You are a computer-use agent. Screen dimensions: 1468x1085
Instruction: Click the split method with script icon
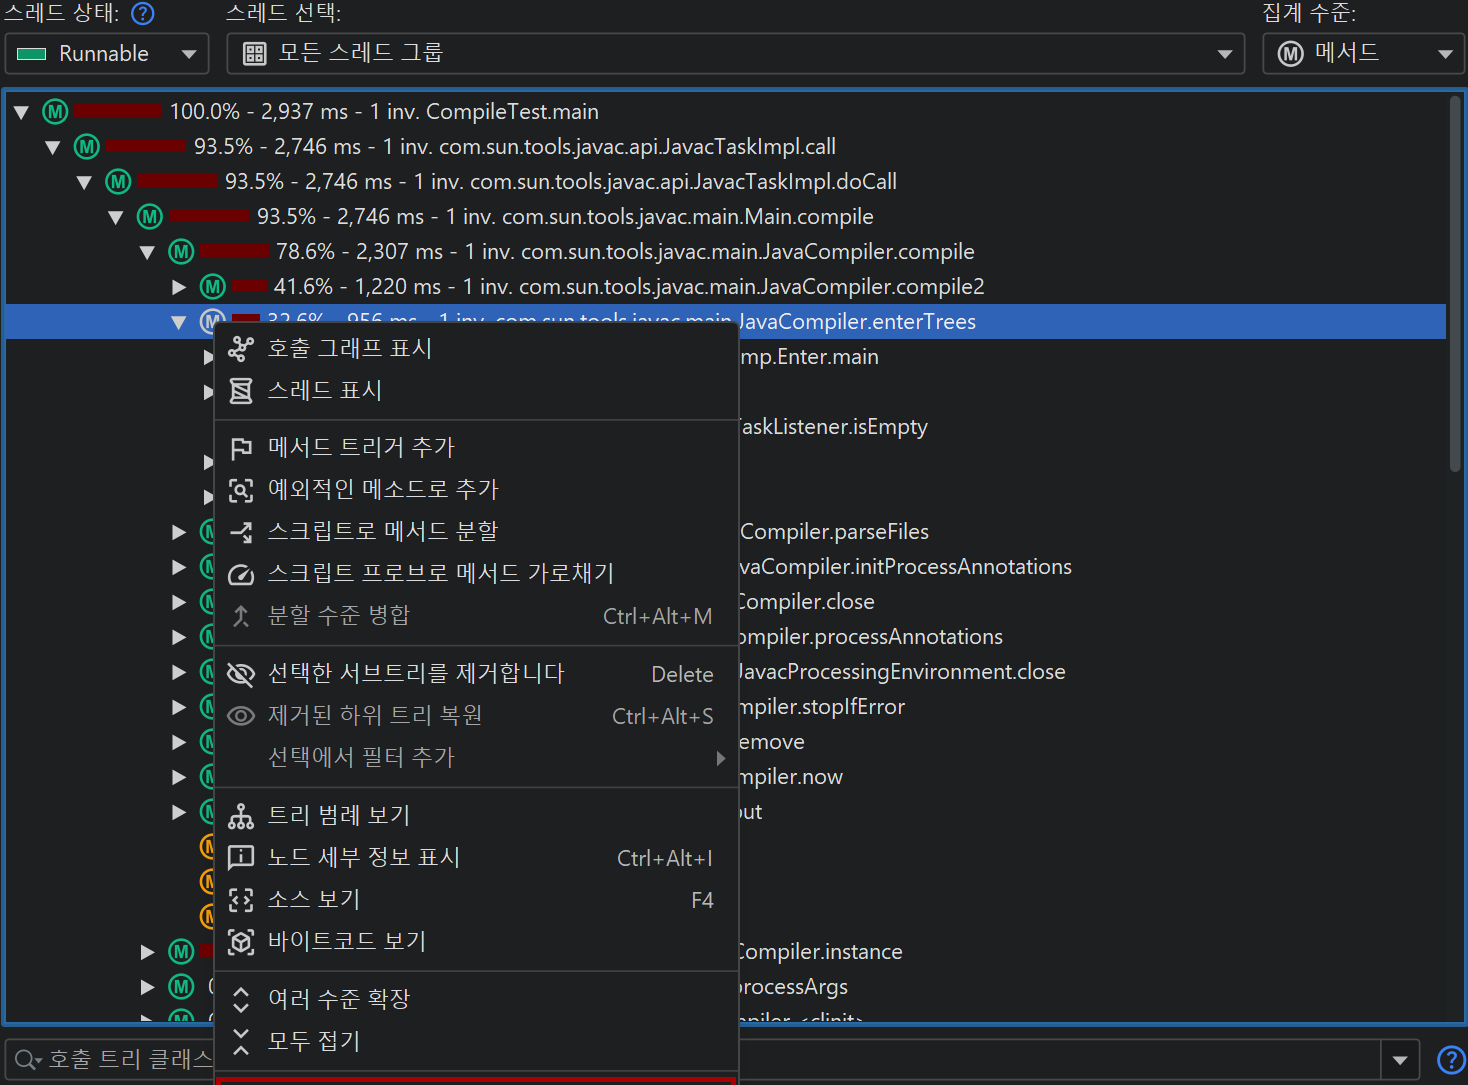(x=241, y=532)
